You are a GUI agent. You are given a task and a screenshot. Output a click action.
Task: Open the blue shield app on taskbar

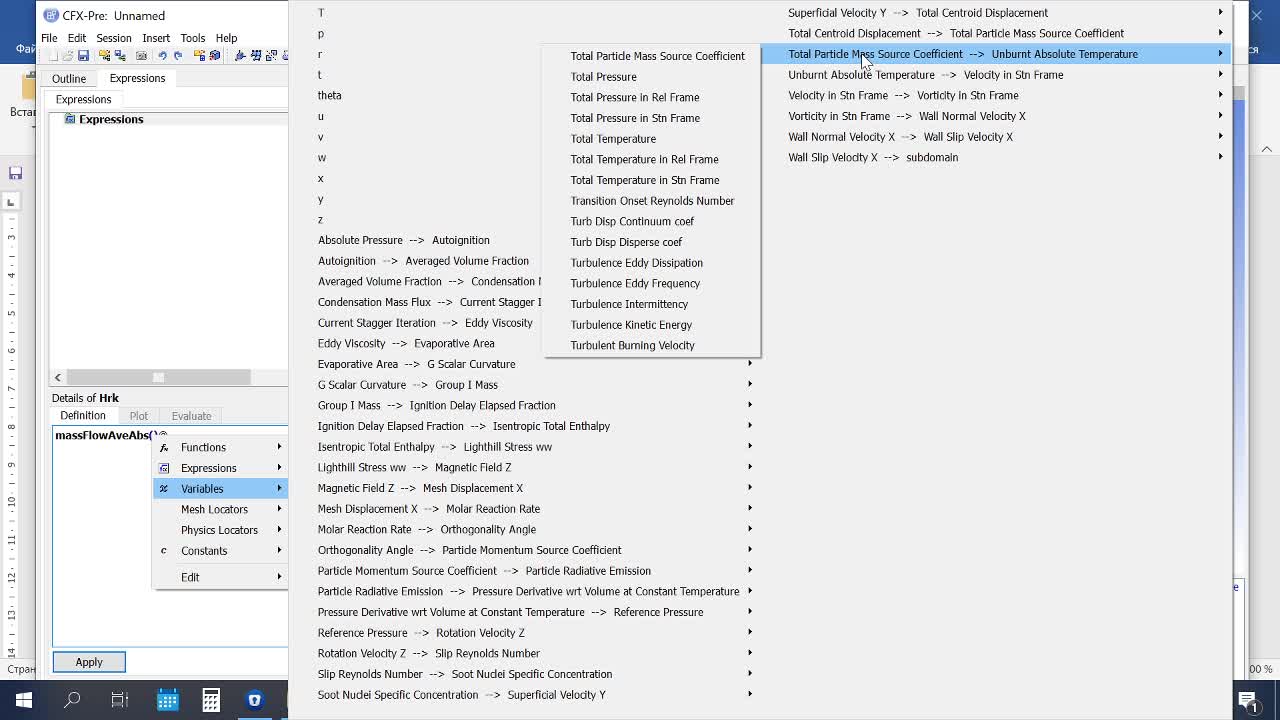[255, 700]
